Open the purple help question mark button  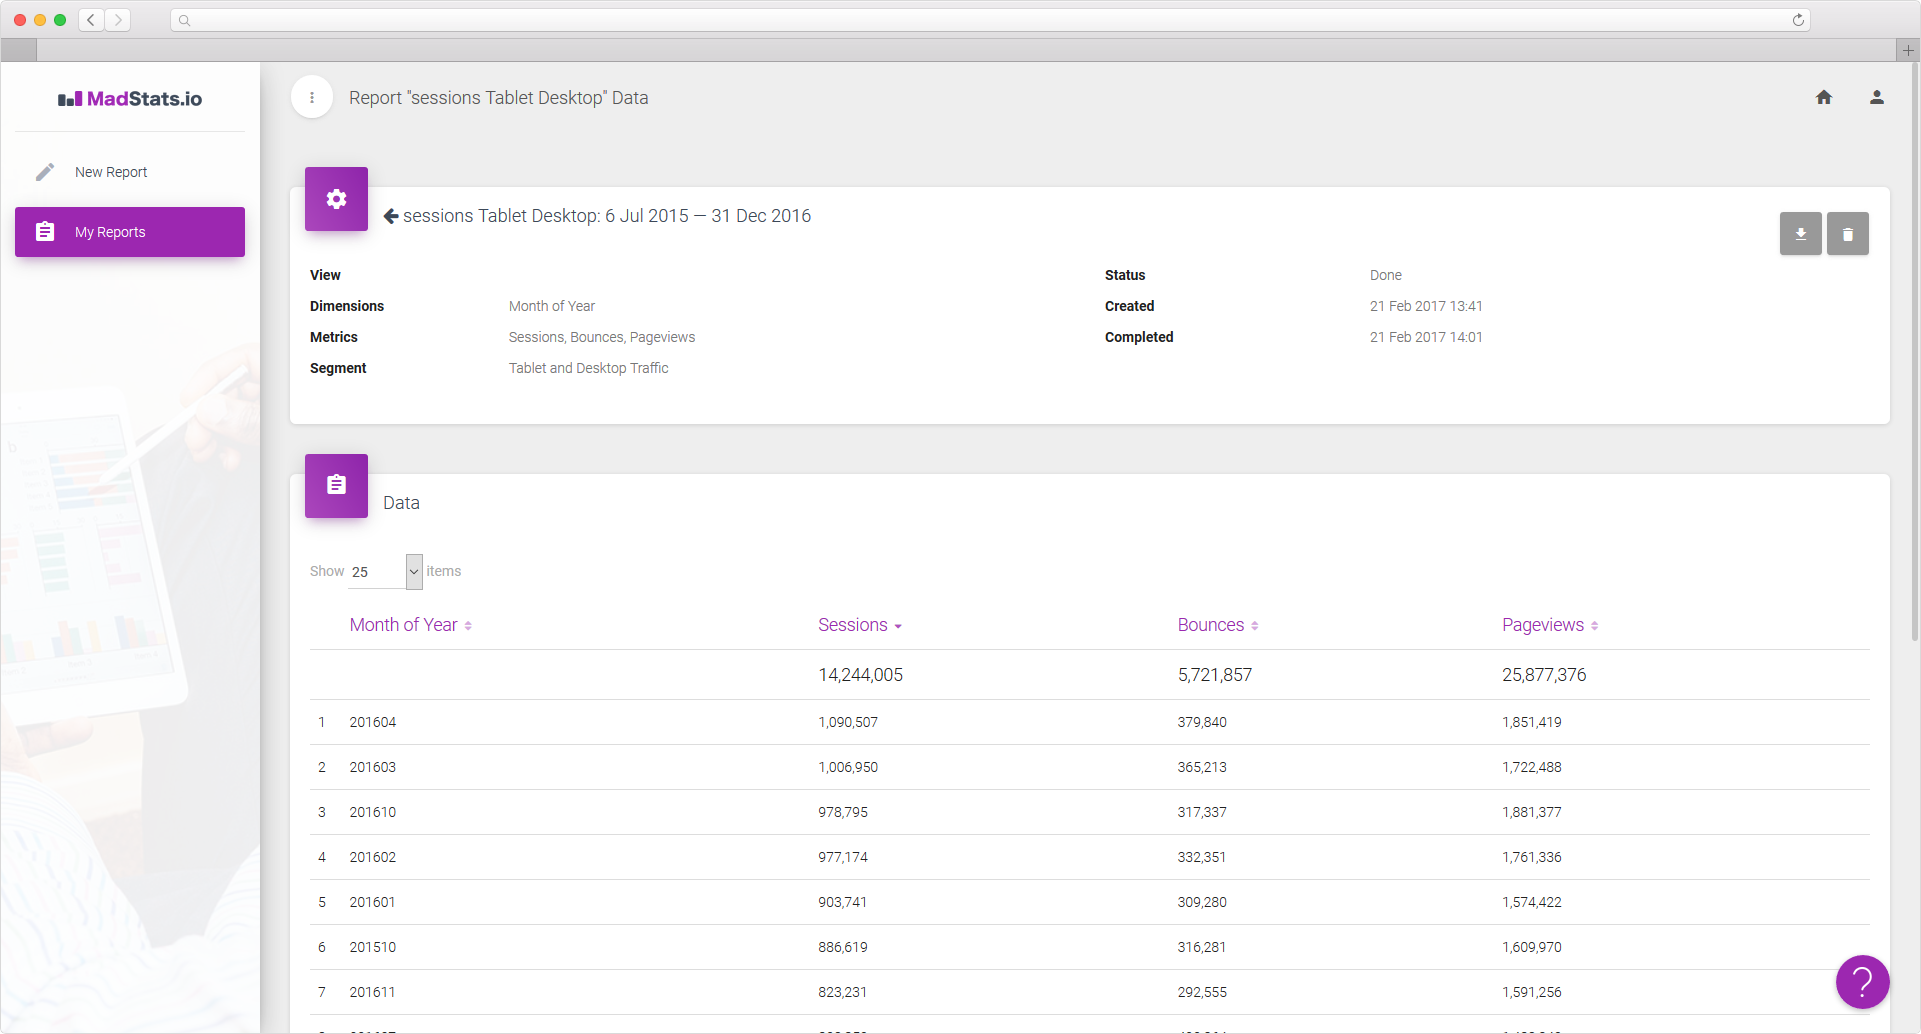[1862, 982]
